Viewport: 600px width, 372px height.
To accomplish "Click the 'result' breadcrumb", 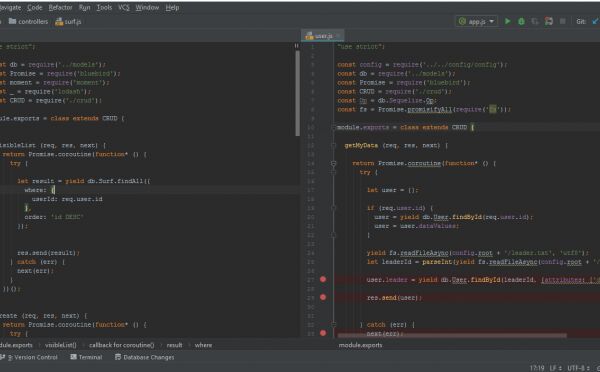I will (x=174, y=345).
